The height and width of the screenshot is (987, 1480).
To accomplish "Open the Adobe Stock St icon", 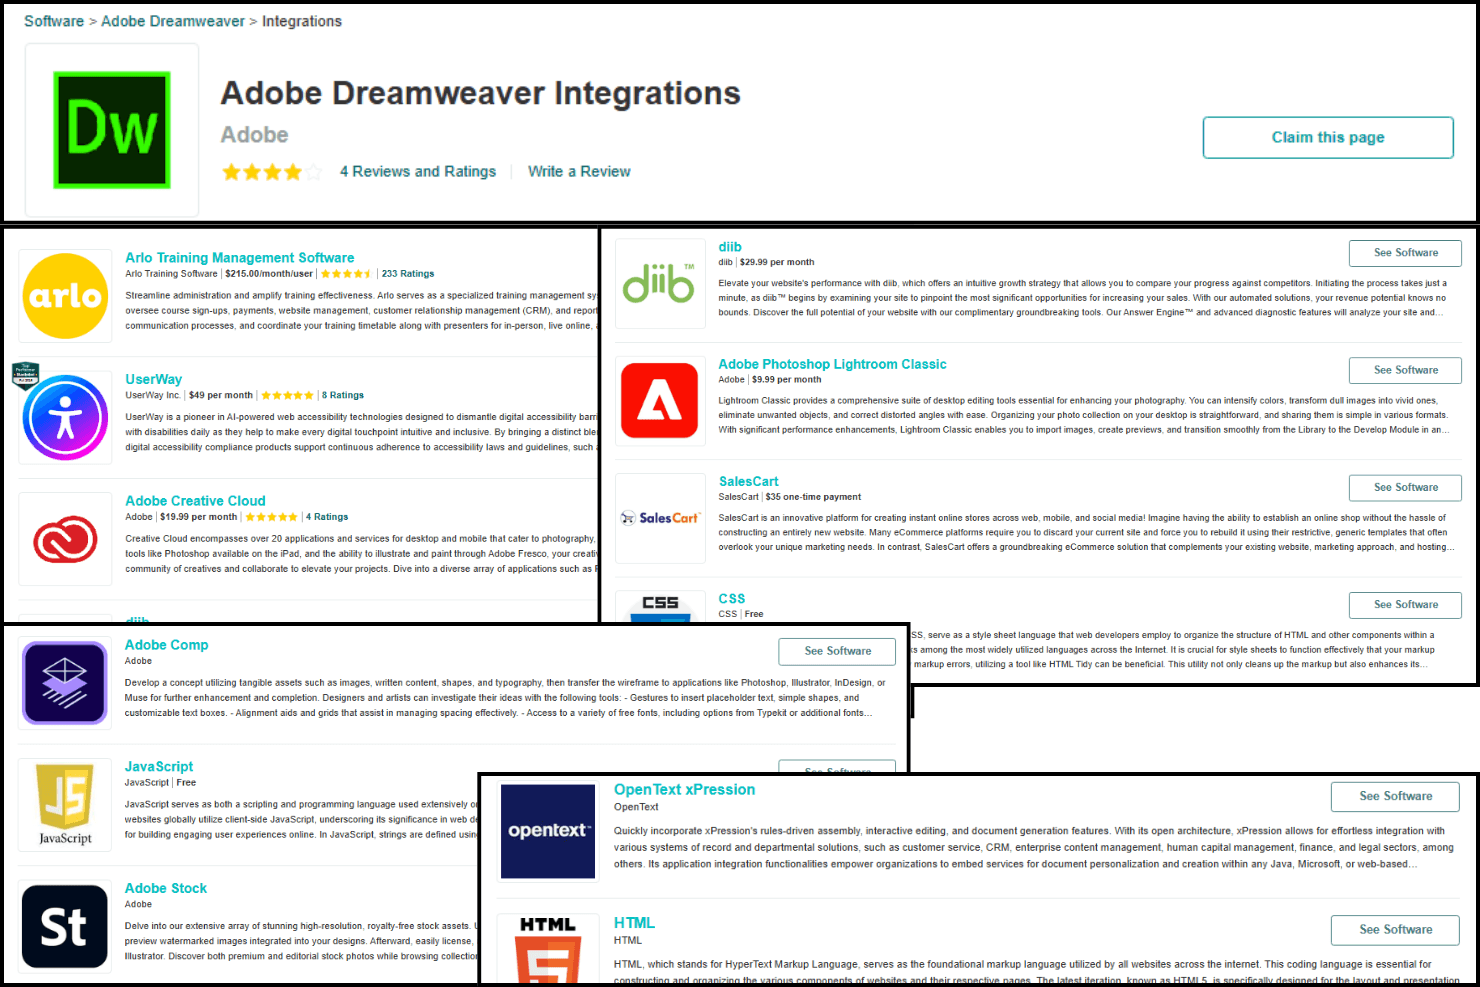I will coord(65,927).
